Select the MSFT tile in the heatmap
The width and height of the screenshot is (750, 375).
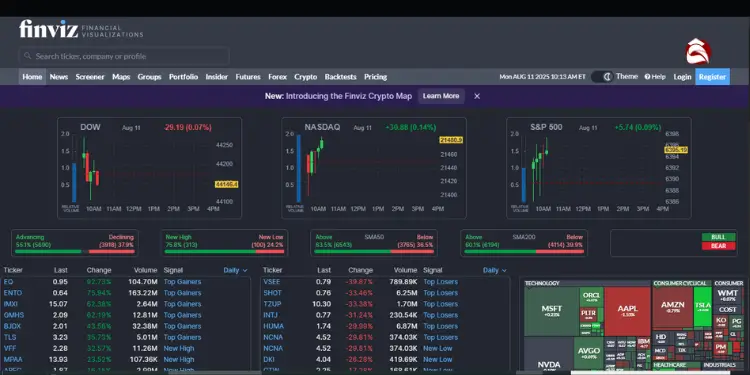pos(551,311)
